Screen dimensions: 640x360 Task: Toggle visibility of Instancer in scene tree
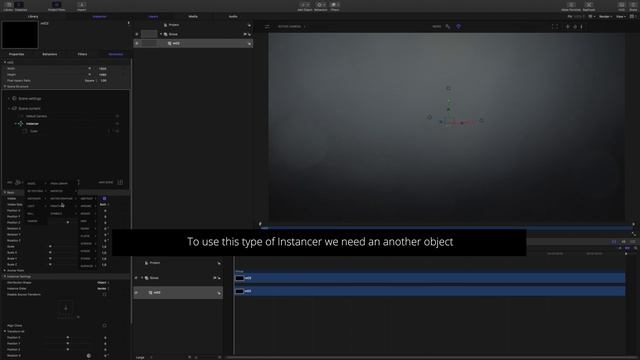click(117, 124)
